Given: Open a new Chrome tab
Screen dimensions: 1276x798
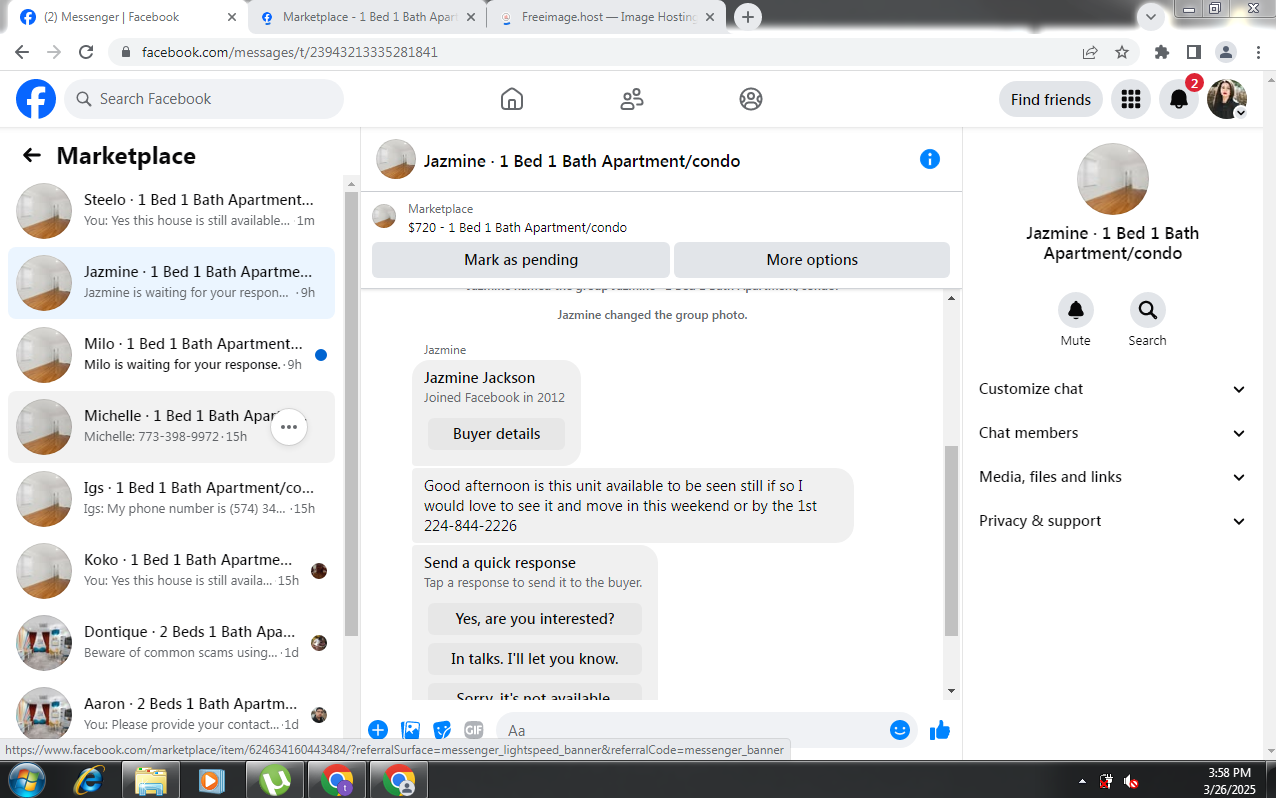Looking at the screenshot, I should (748, 17).
